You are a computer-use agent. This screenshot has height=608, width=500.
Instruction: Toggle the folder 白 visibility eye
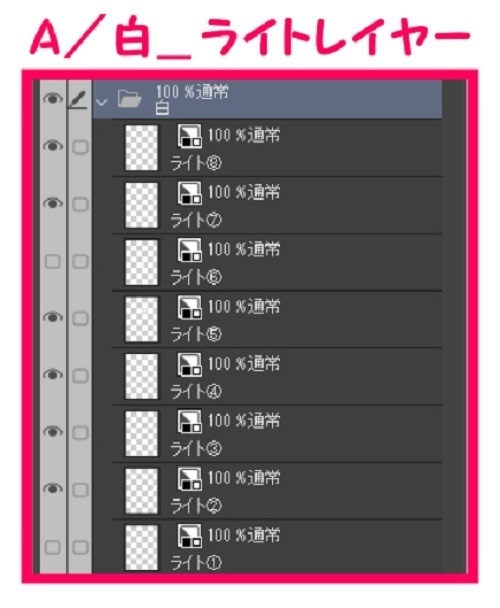[53, 99]
